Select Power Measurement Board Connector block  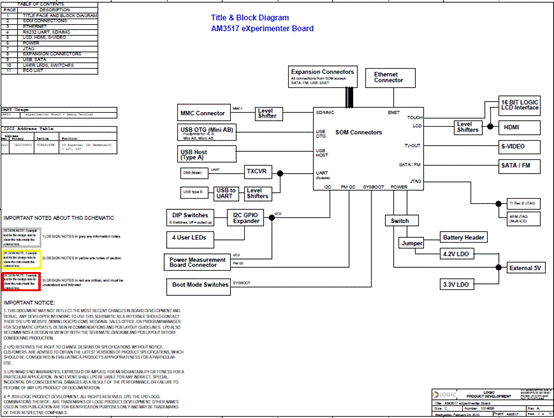point(197,262)
